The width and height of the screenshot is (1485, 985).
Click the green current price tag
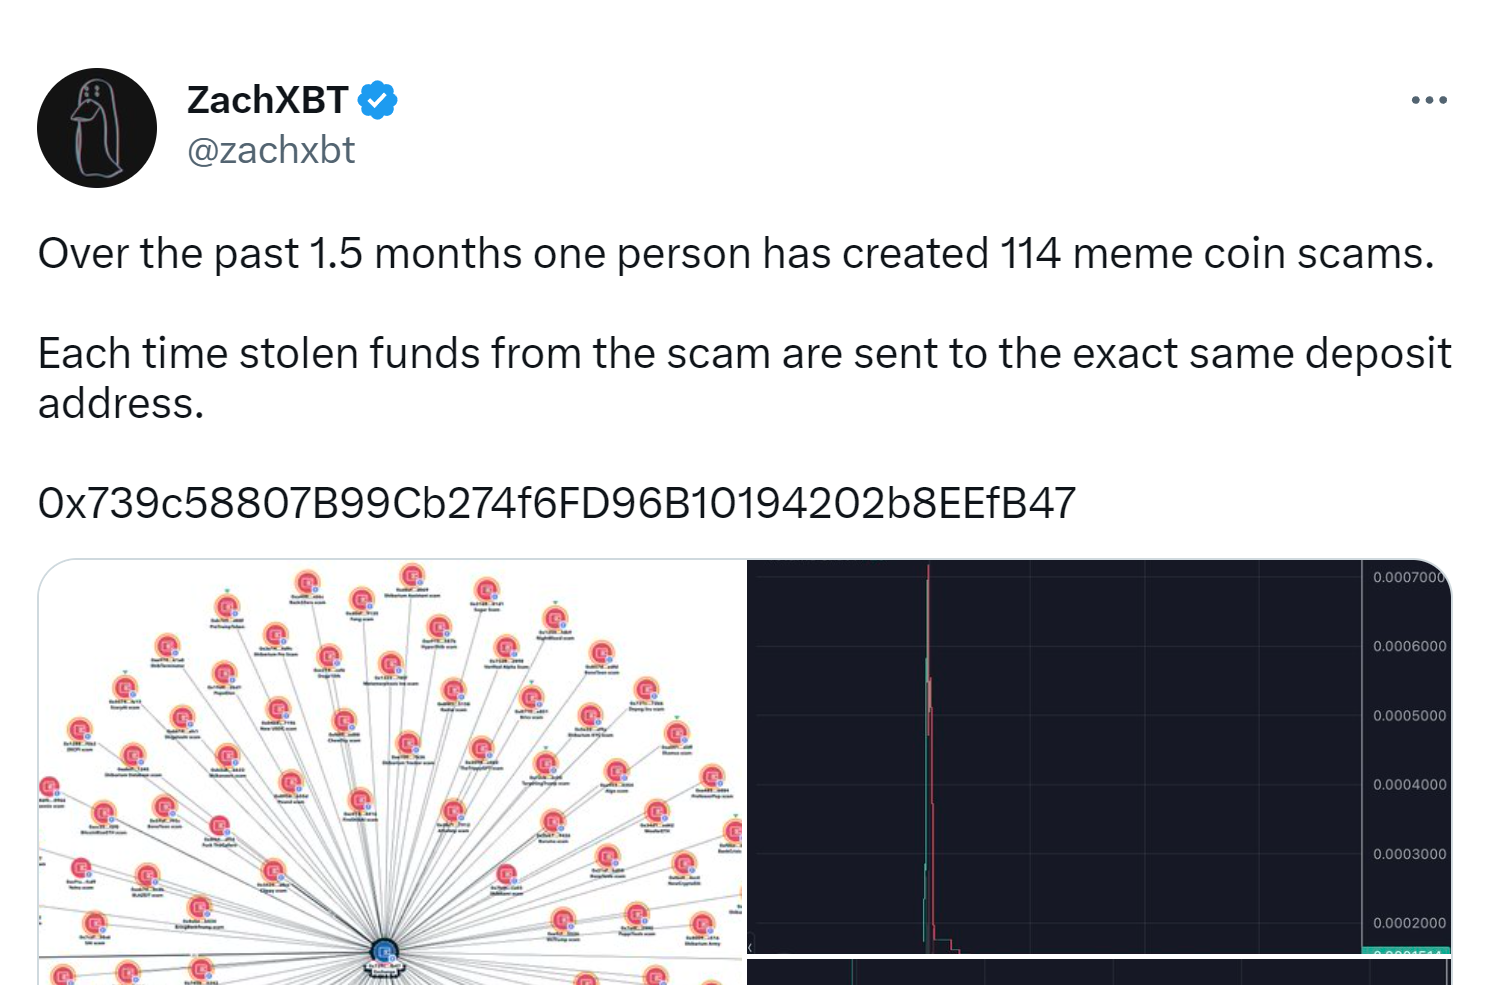[x=1406, y=950]
